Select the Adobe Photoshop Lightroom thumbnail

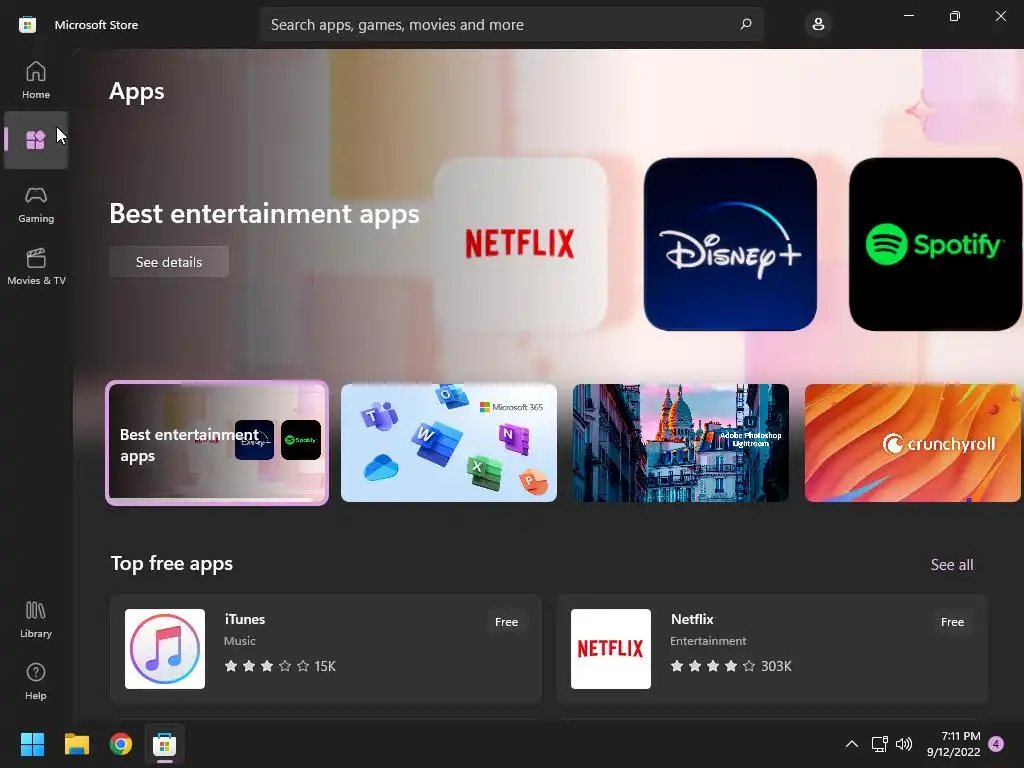click(x=680, y=443)
